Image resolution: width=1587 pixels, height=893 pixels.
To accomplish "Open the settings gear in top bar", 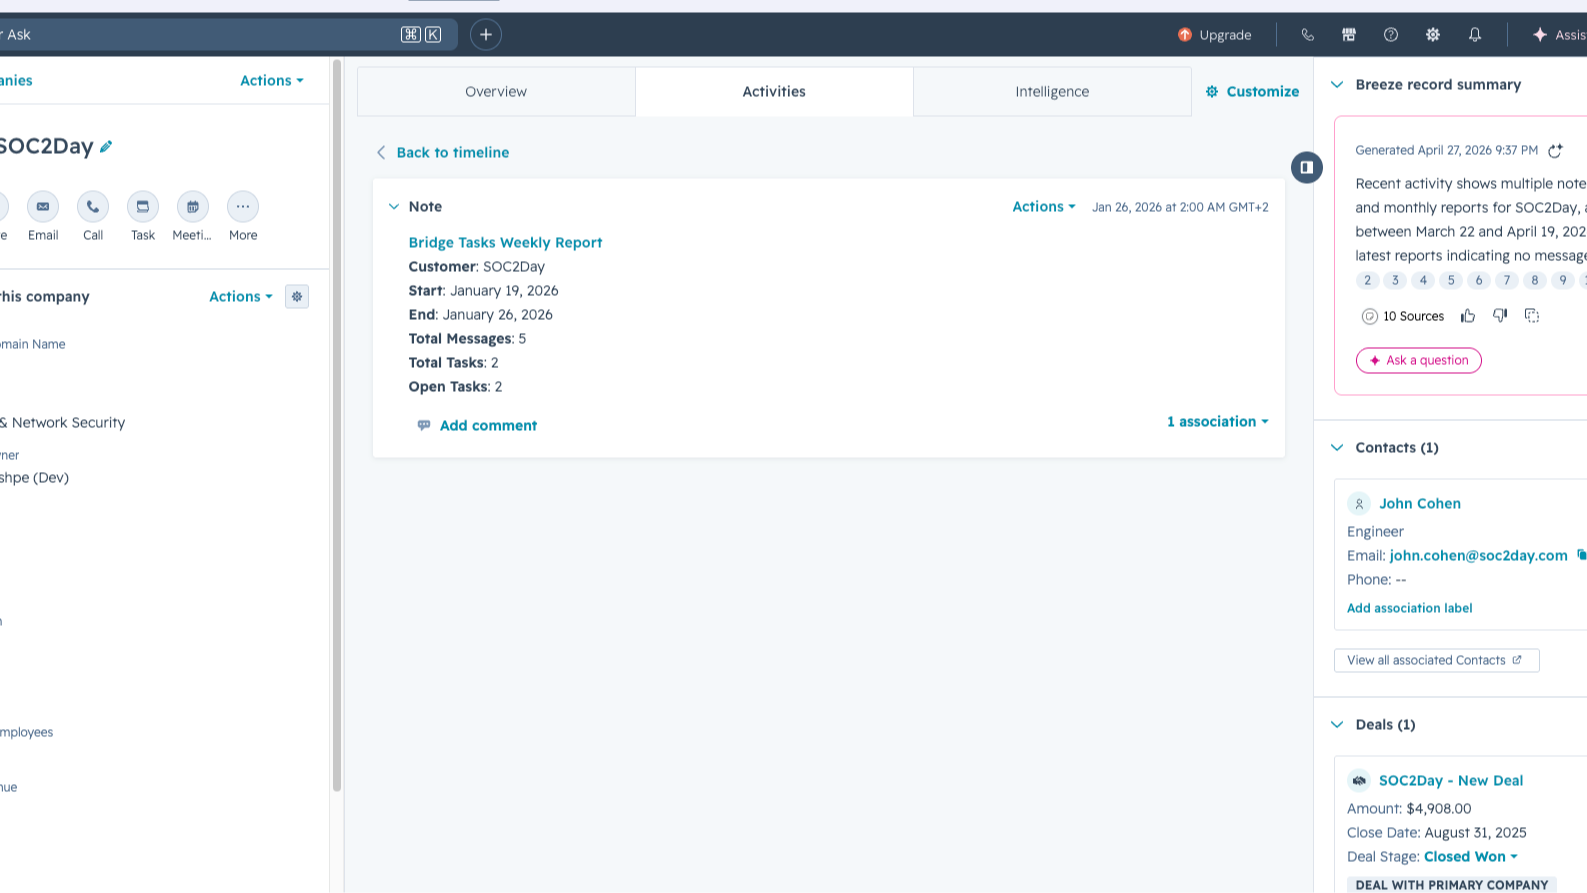I will click(x=1433, y=34).
